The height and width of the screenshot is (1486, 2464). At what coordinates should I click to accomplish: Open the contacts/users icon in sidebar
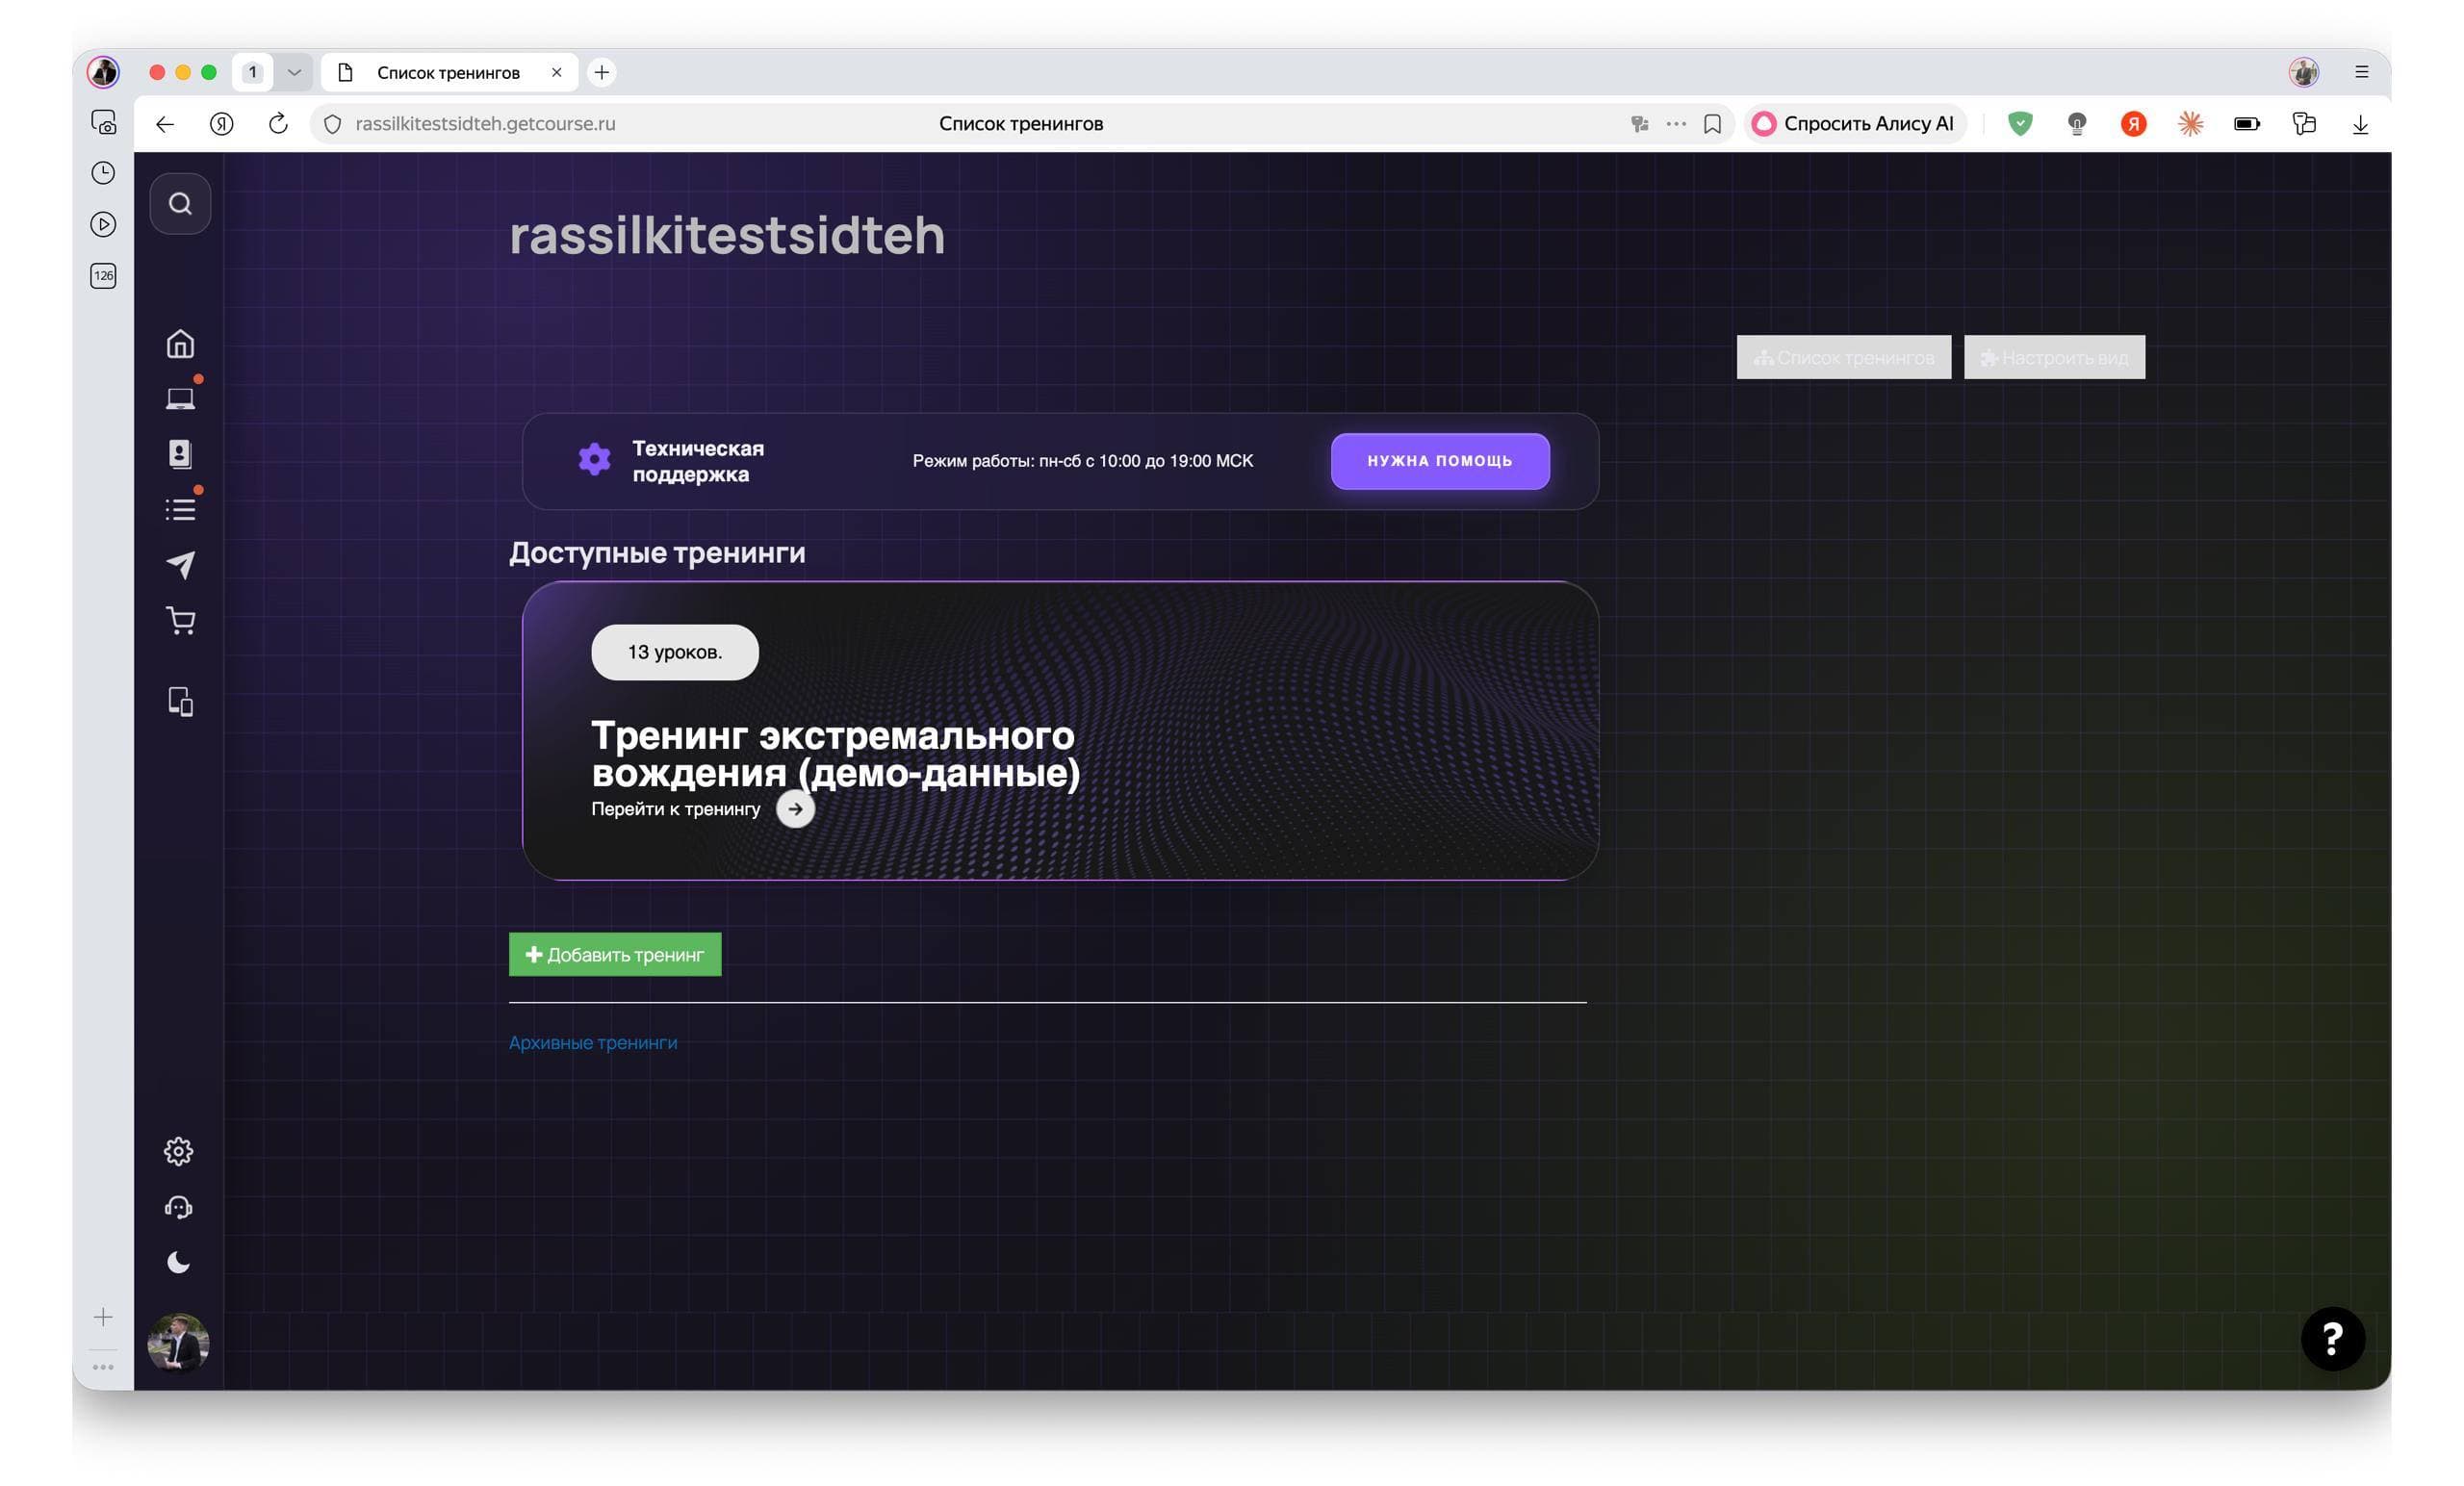pyautogui.click(x=180, y=454)
